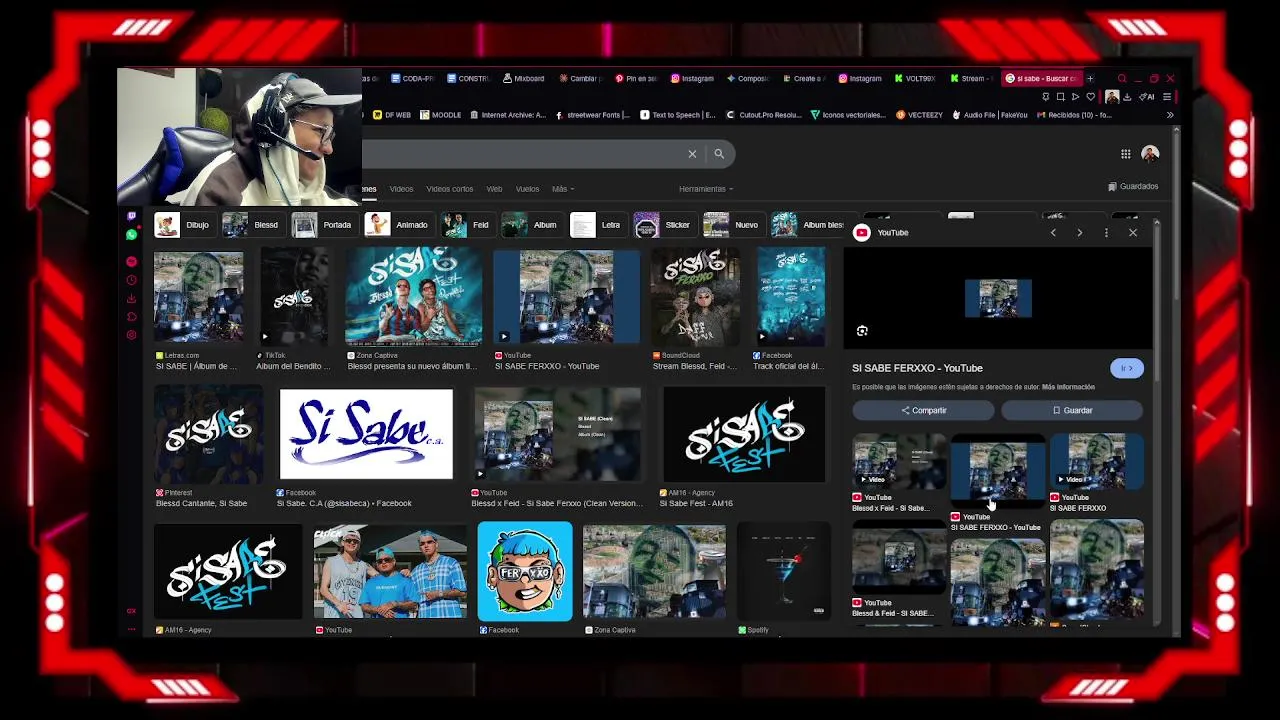Image resolution: width=1280 pixels, height=720 pixels.
Task: Go to previous image in preview panel
Action: [x=1053, y=233]
